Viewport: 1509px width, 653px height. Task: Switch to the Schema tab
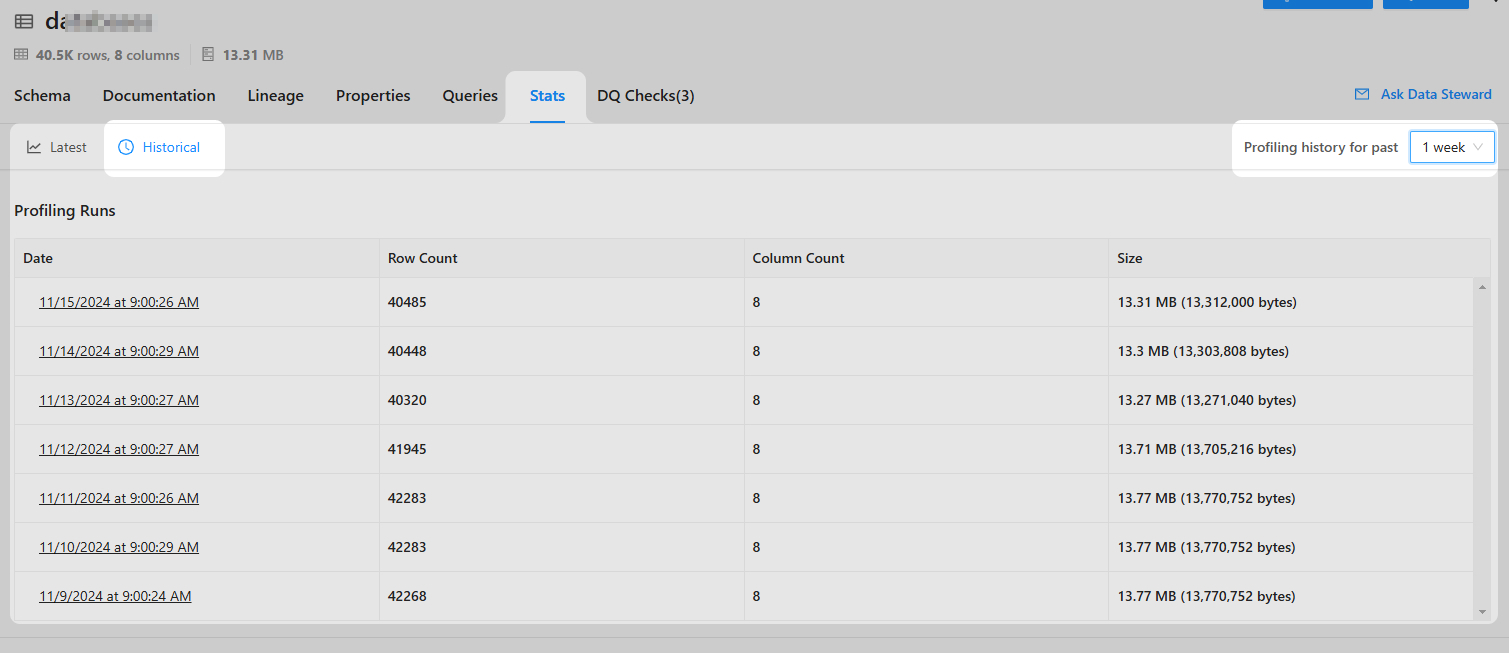42,96
